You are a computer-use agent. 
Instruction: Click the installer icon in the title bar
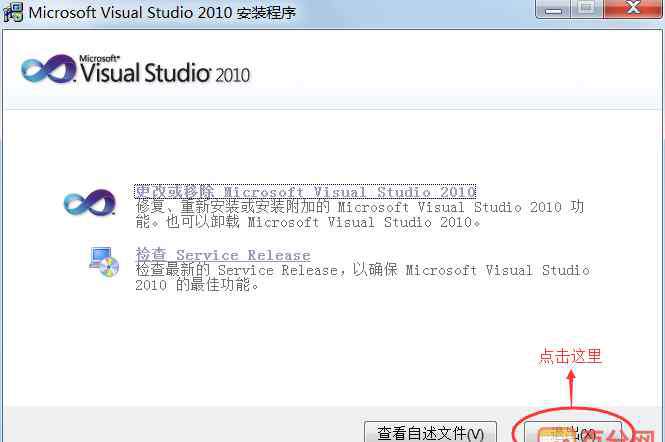(13, 12)
